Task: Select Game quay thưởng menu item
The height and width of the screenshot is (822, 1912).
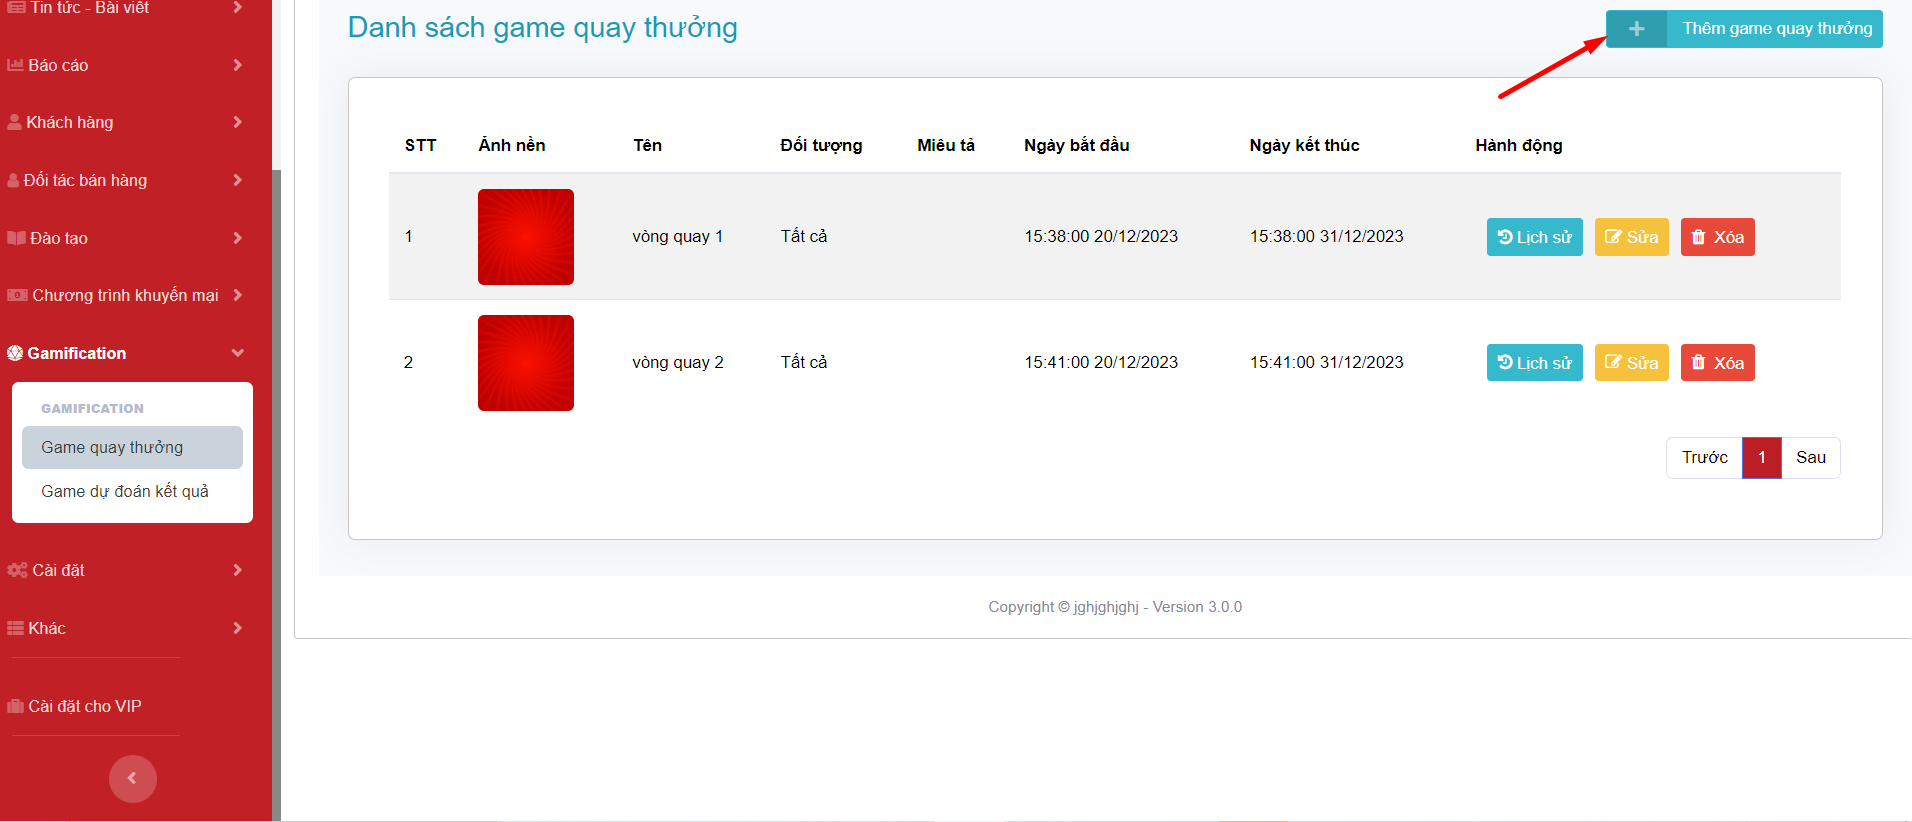Action: pos(112,447)
